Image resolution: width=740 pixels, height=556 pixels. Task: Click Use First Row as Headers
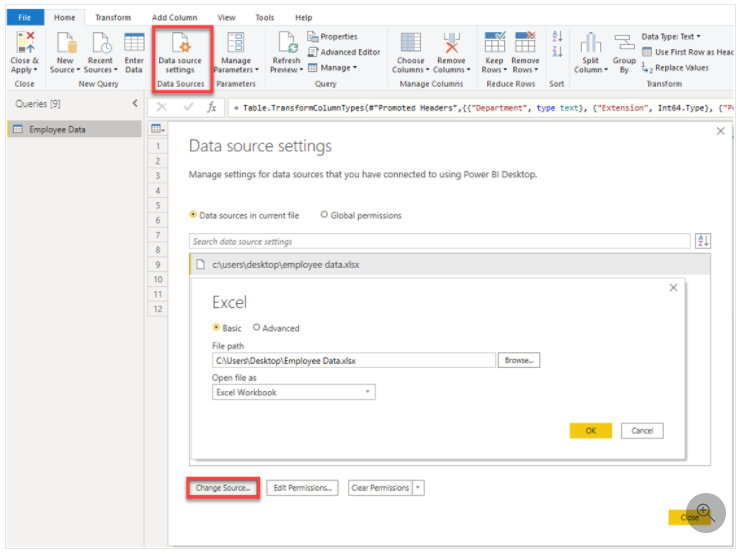(688, 52)
